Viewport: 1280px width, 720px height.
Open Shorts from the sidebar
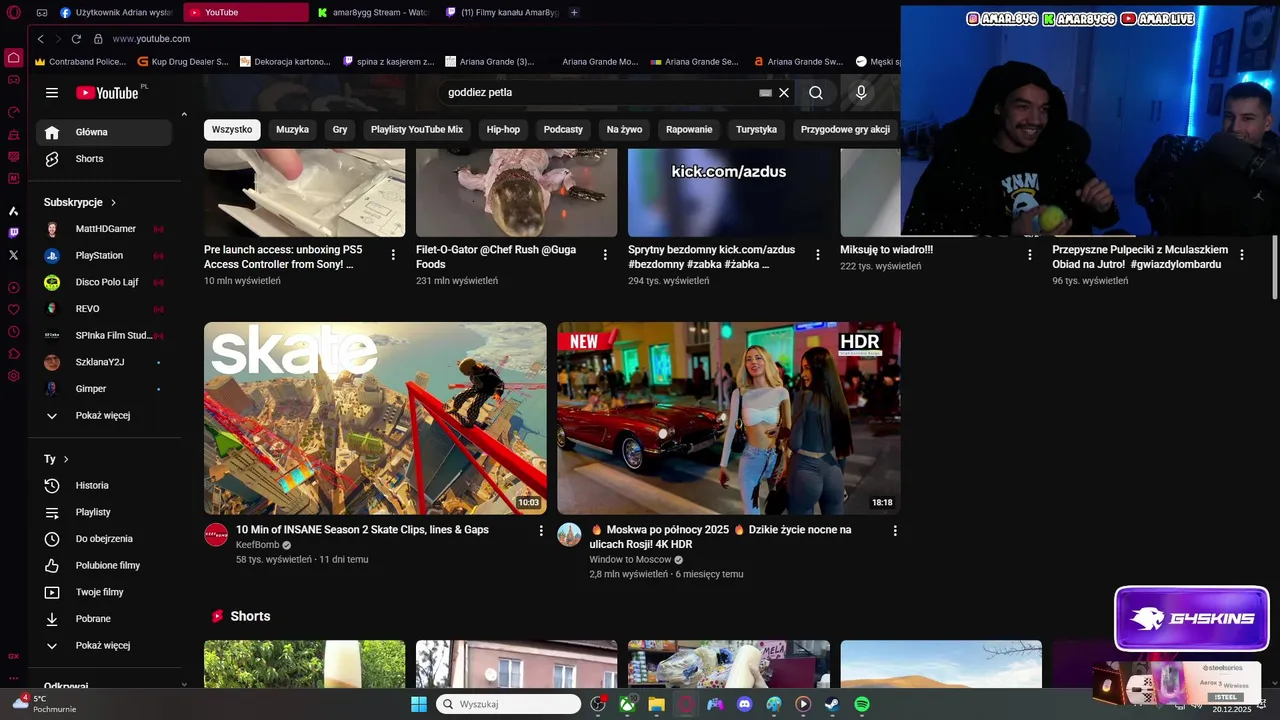tap(104, 159)
